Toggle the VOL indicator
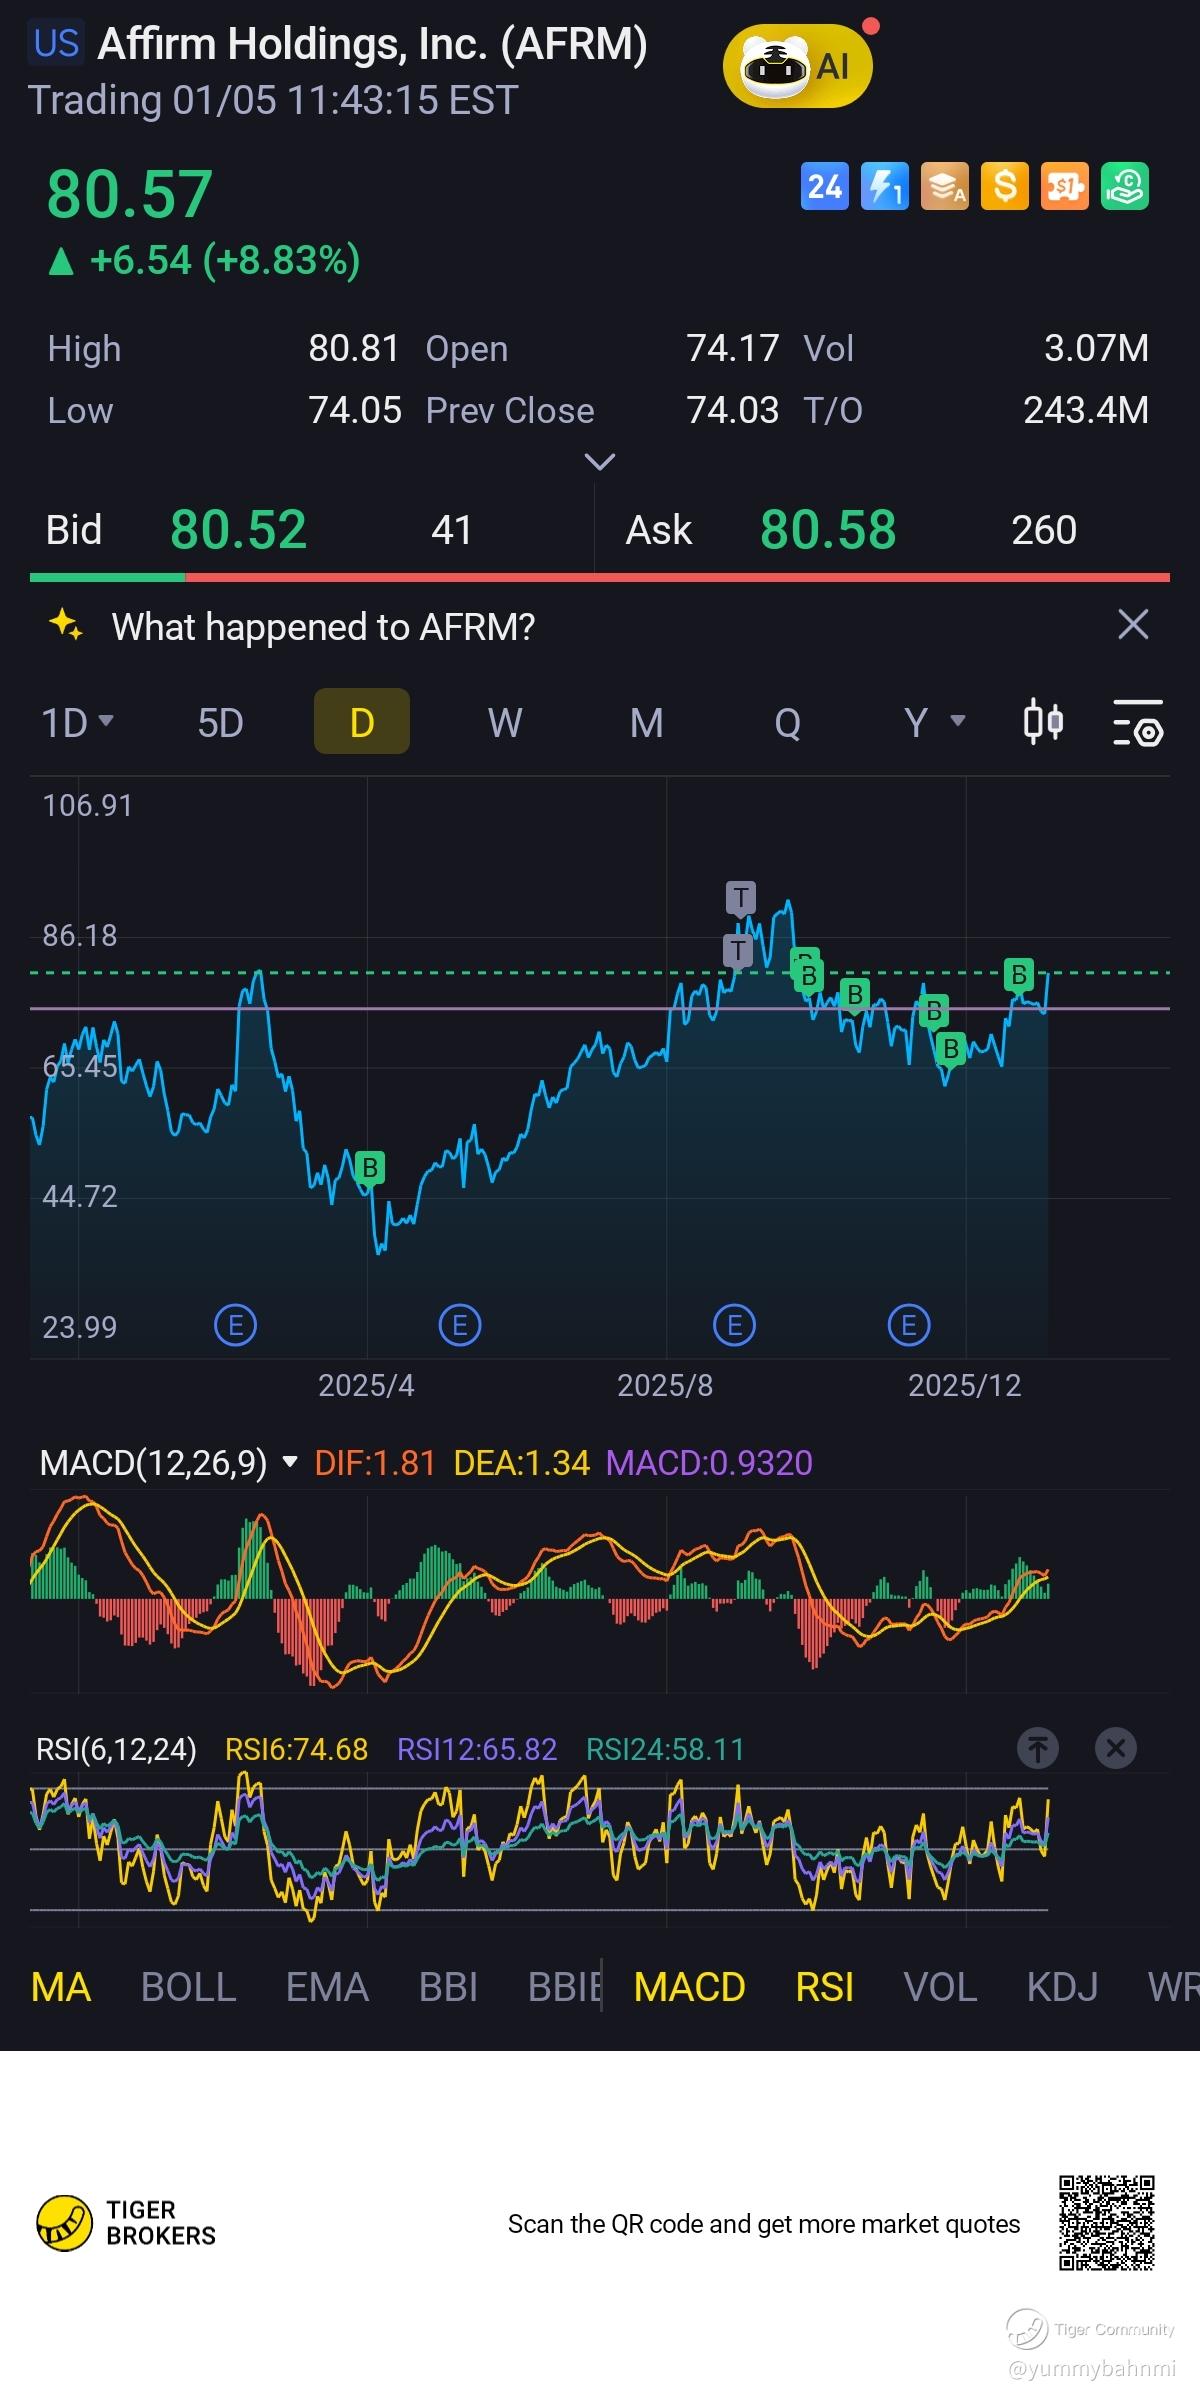 point(940,1987)
